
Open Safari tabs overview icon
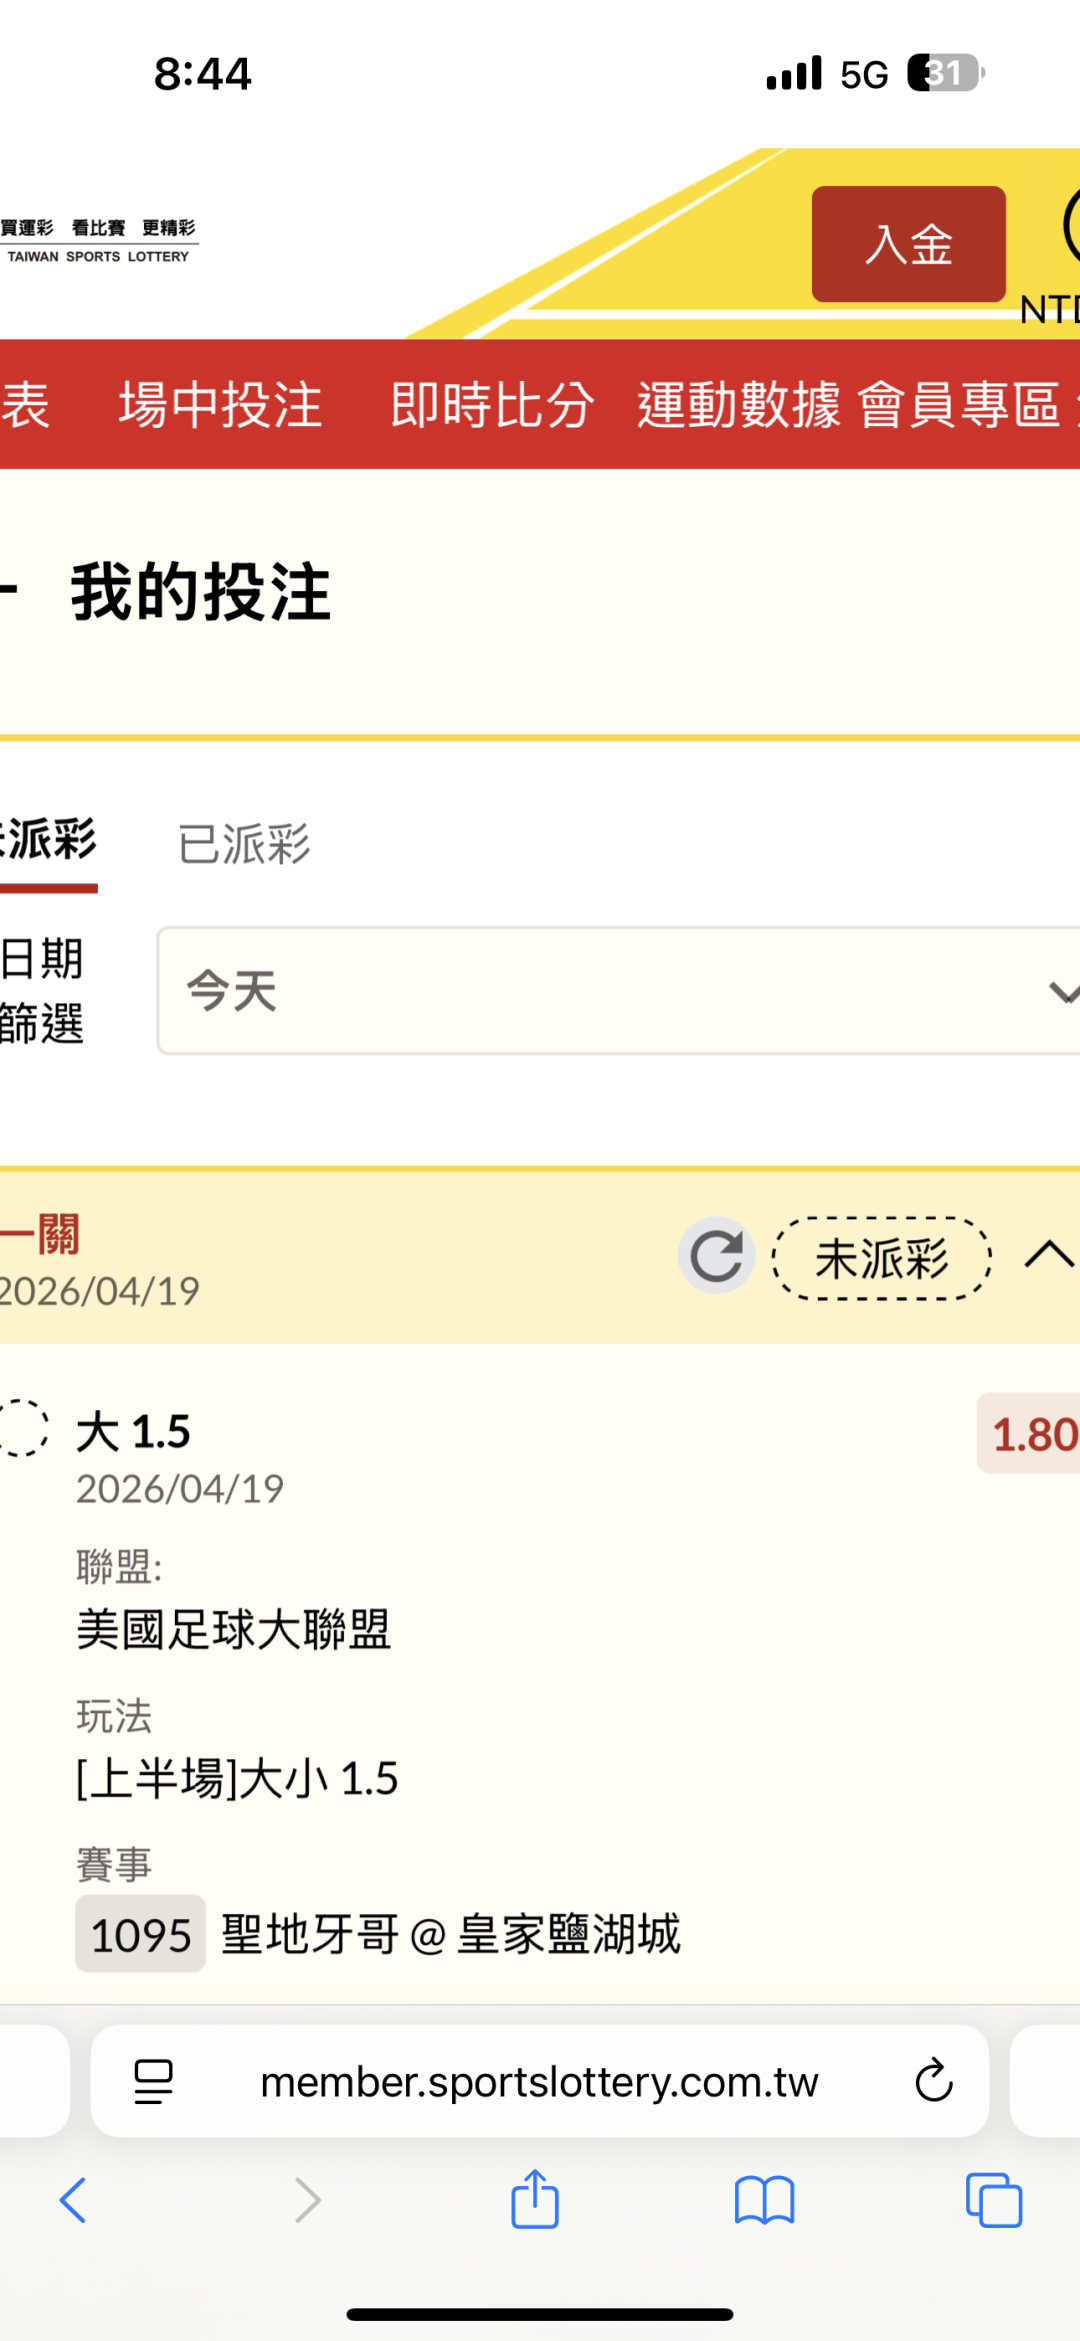[x=993, y=2200]
